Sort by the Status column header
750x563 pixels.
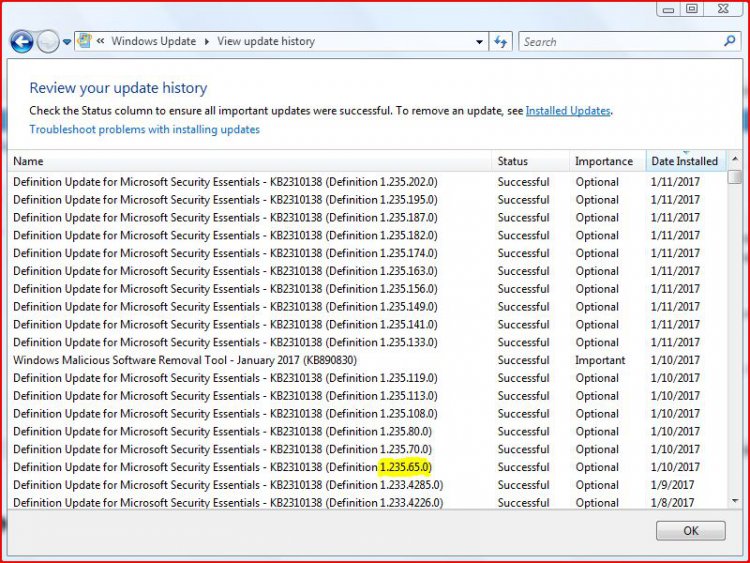tap(530, 161)
